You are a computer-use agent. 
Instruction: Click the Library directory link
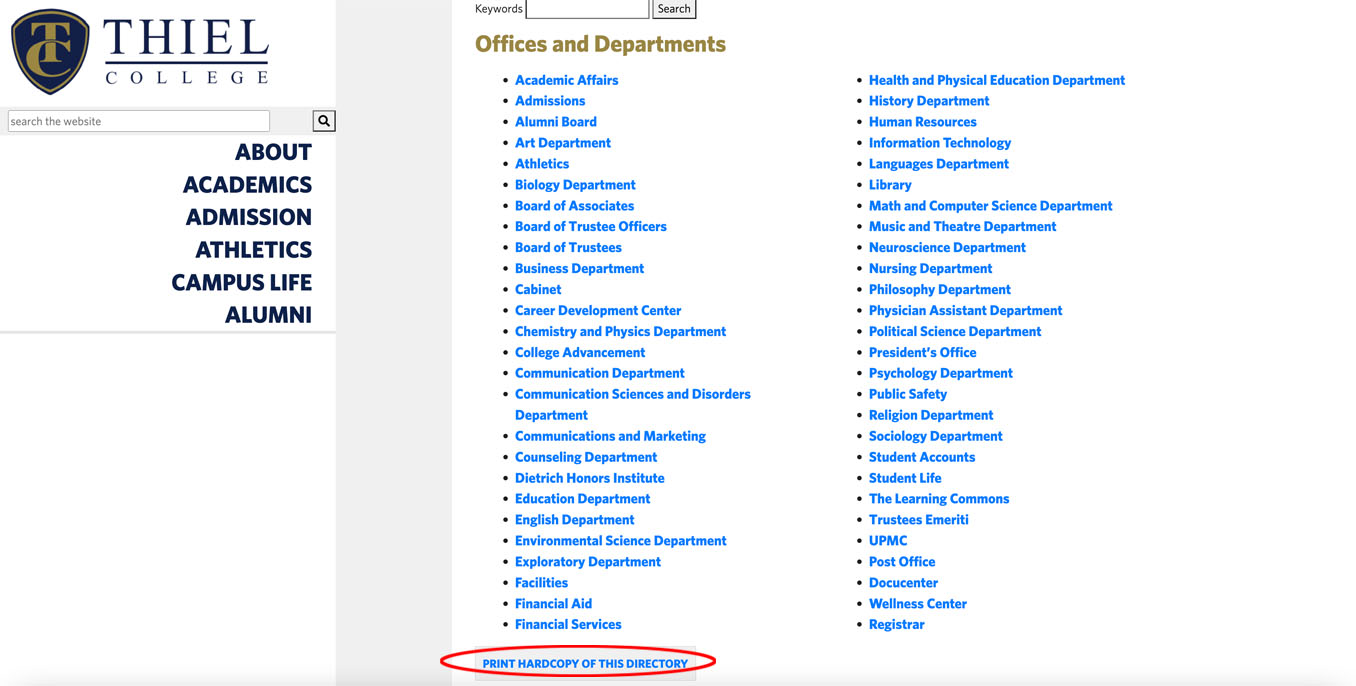pos(890,185)
